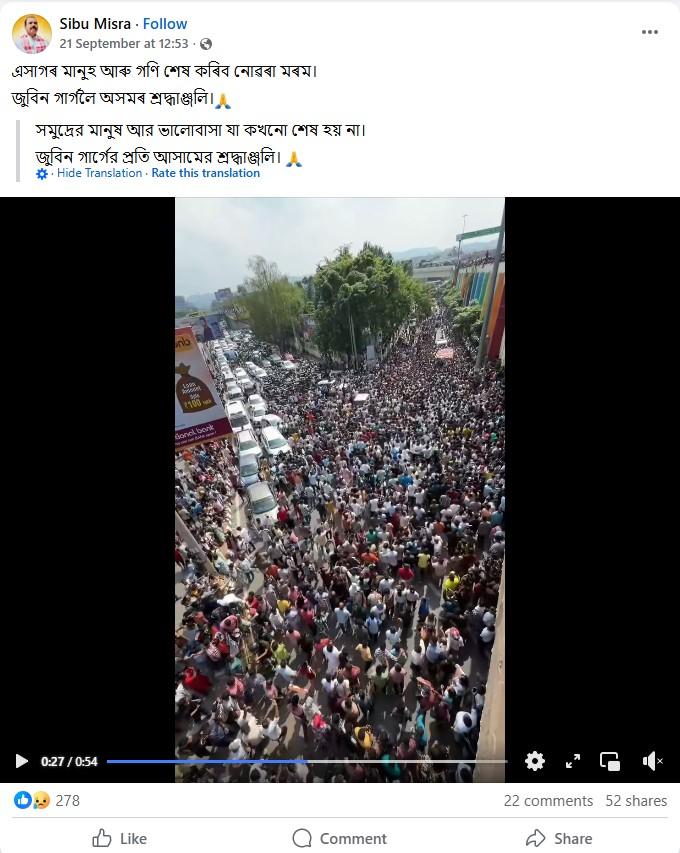Share the post
The width and height of the screenshot is (680, 853).
click(559, 838)
